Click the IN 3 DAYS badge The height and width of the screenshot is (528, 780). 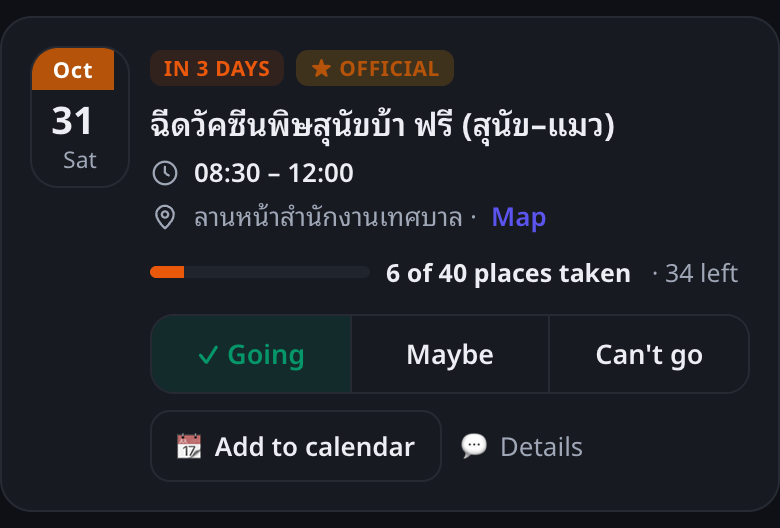click(217, 68)
